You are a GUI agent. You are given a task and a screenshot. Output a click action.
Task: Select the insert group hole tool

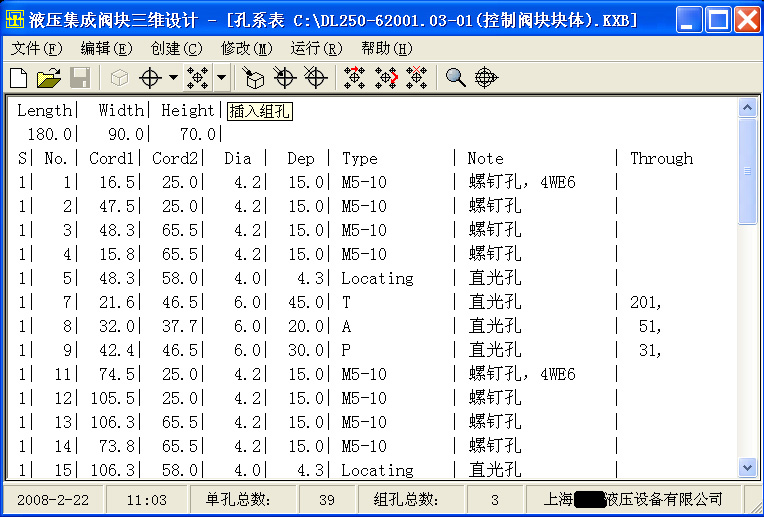click(197, 78)
